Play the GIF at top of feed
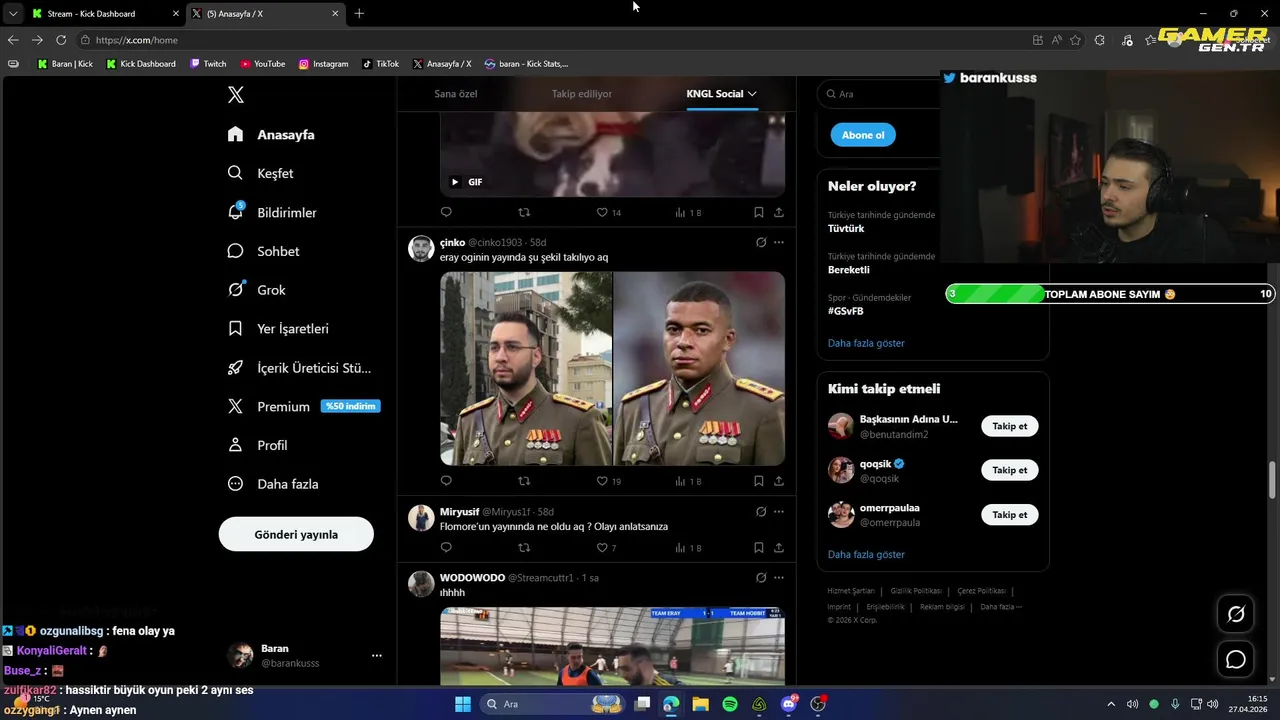Screen dimensions: 1280x720 click(454, 182)
